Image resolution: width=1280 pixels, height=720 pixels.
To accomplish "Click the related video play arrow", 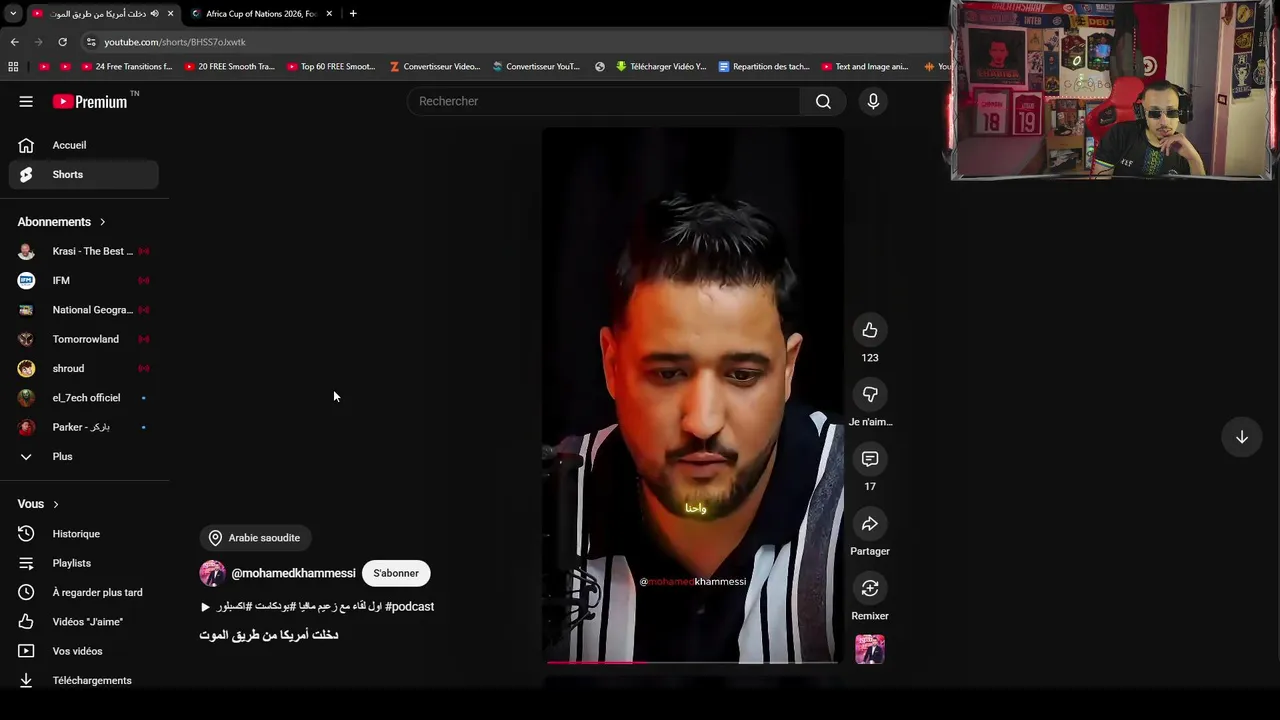I will click(205, 607).
